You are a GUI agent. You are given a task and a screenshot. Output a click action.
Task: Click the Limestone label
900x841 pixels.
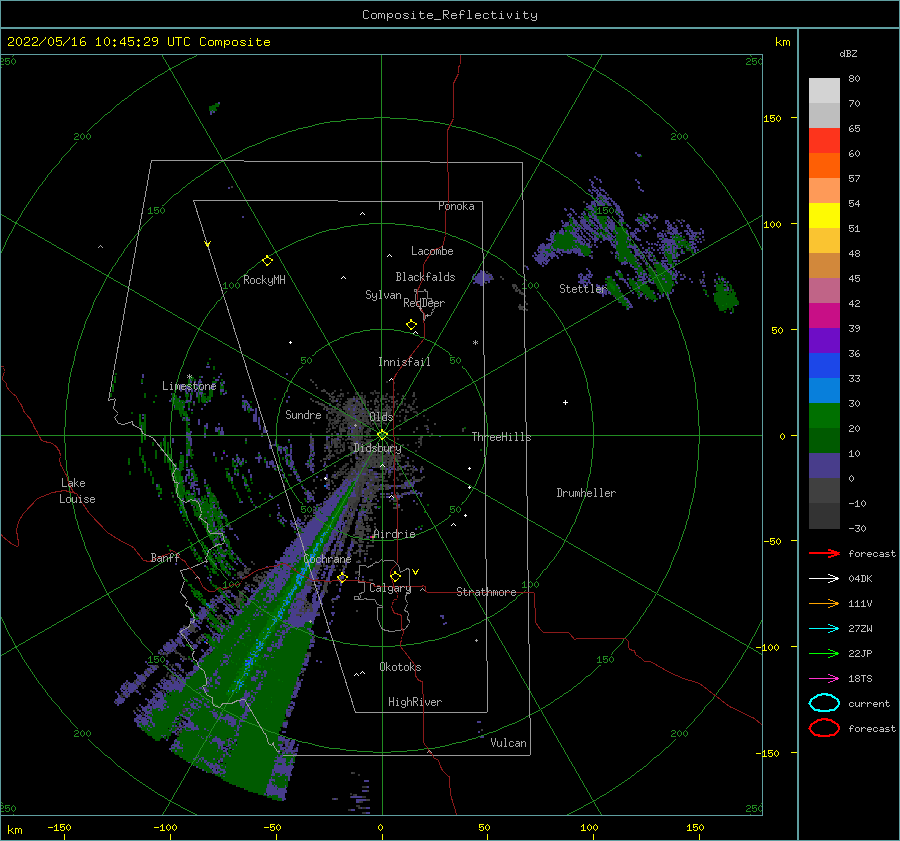tap(189, 386)
